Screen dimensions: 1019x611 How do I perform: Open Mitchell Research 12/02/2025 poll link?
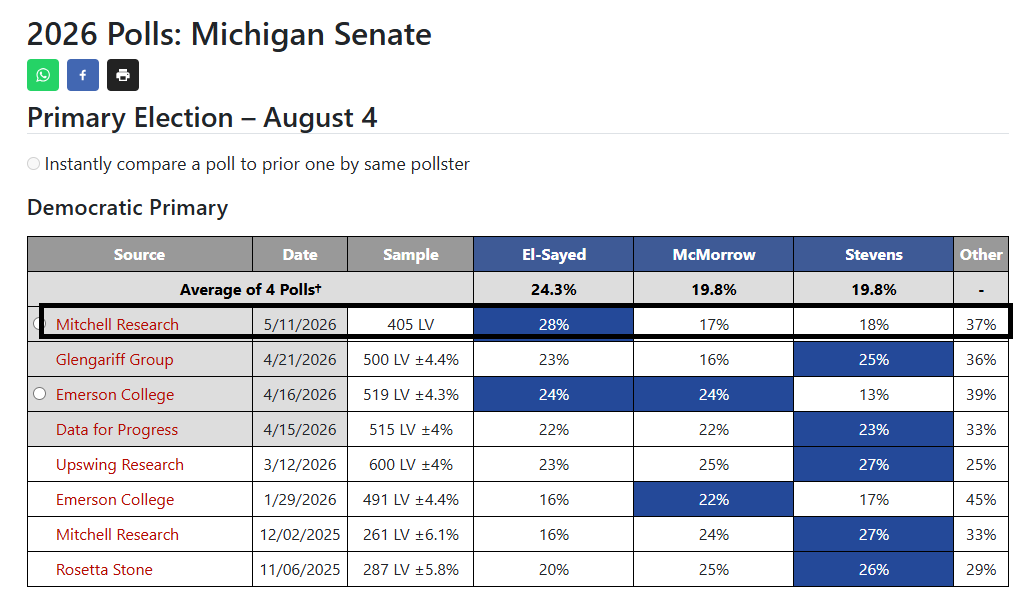pos(117,534)
